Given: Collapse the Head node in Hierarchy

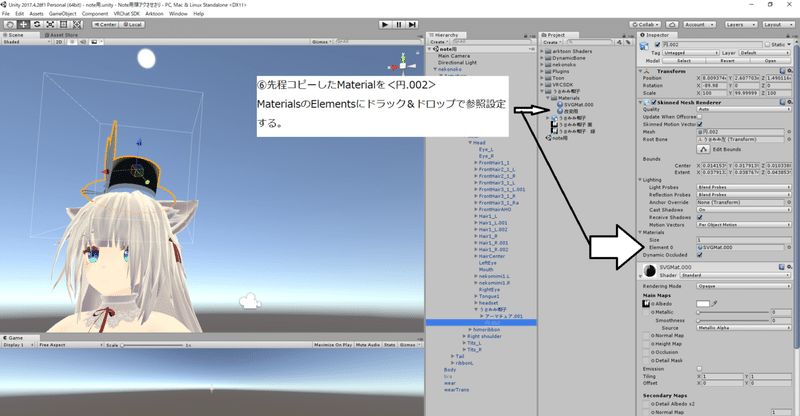Looking at the screenshot, I should [470, 143].
